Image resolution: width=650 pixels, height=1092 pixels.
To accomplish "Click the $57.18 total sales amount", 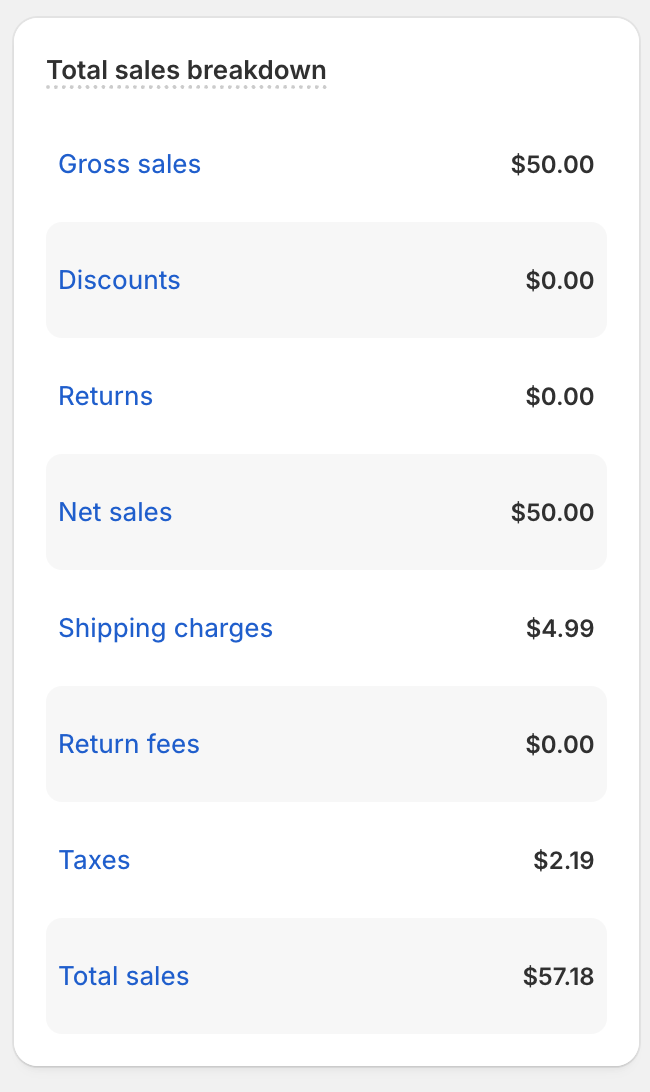I will 558,977.
